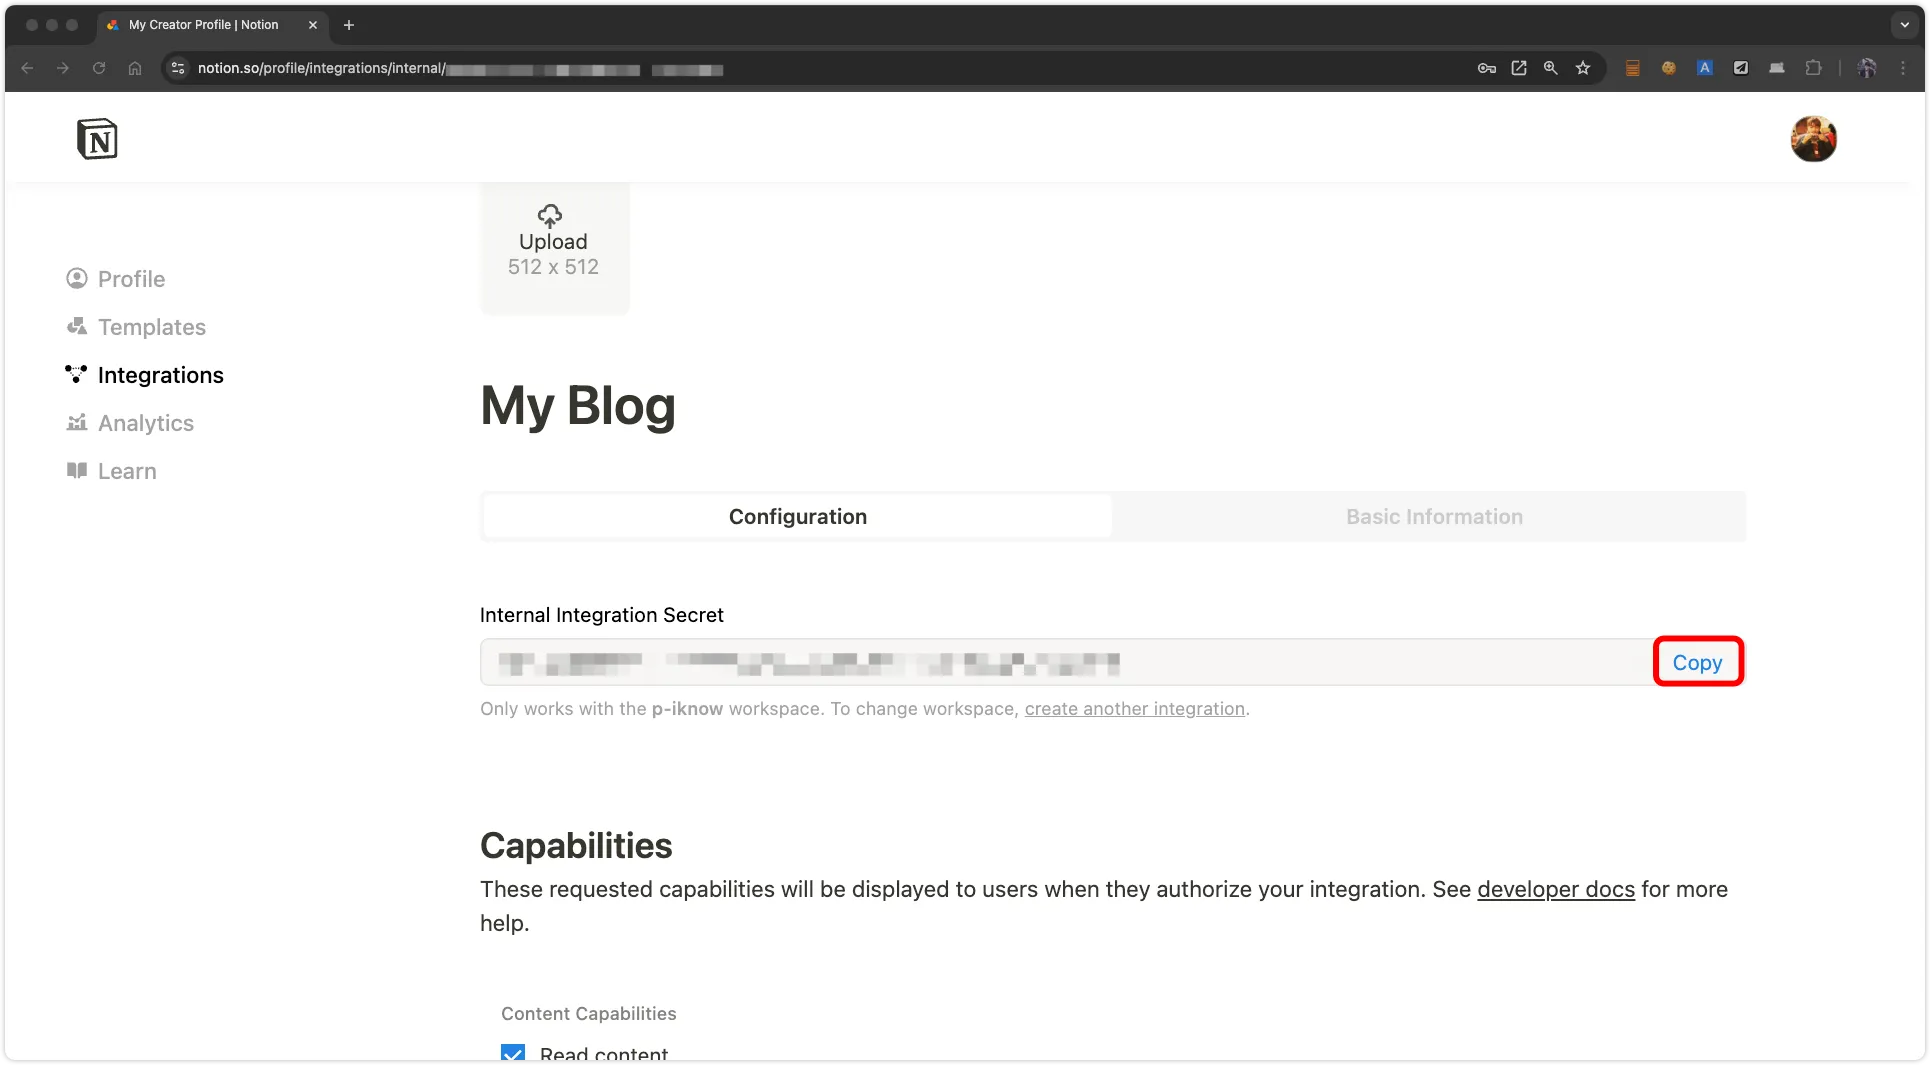Select the Configuration tab

[797, 517]
